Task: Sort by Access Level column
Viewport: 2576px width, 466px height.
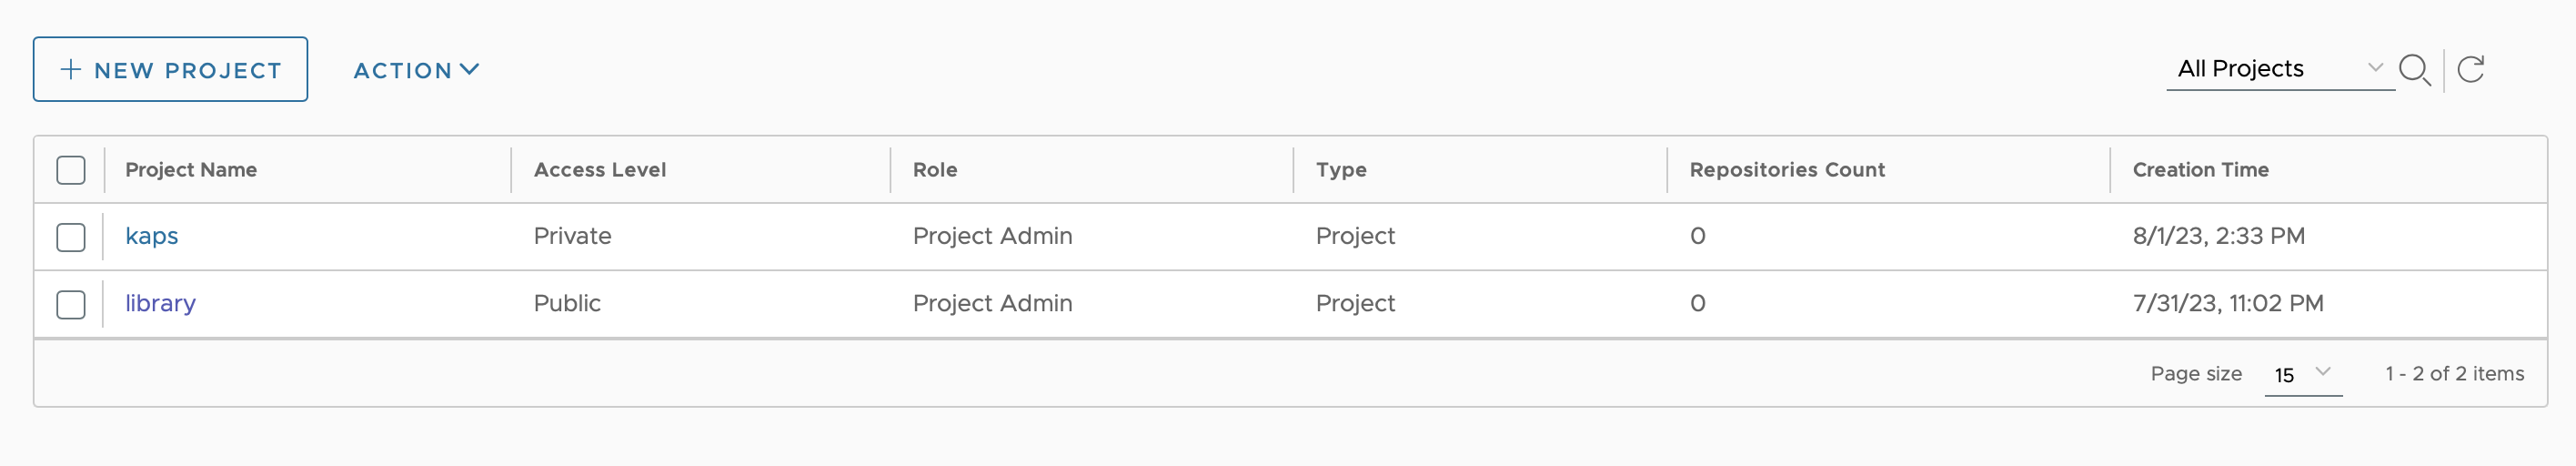Action: [600, 170]
